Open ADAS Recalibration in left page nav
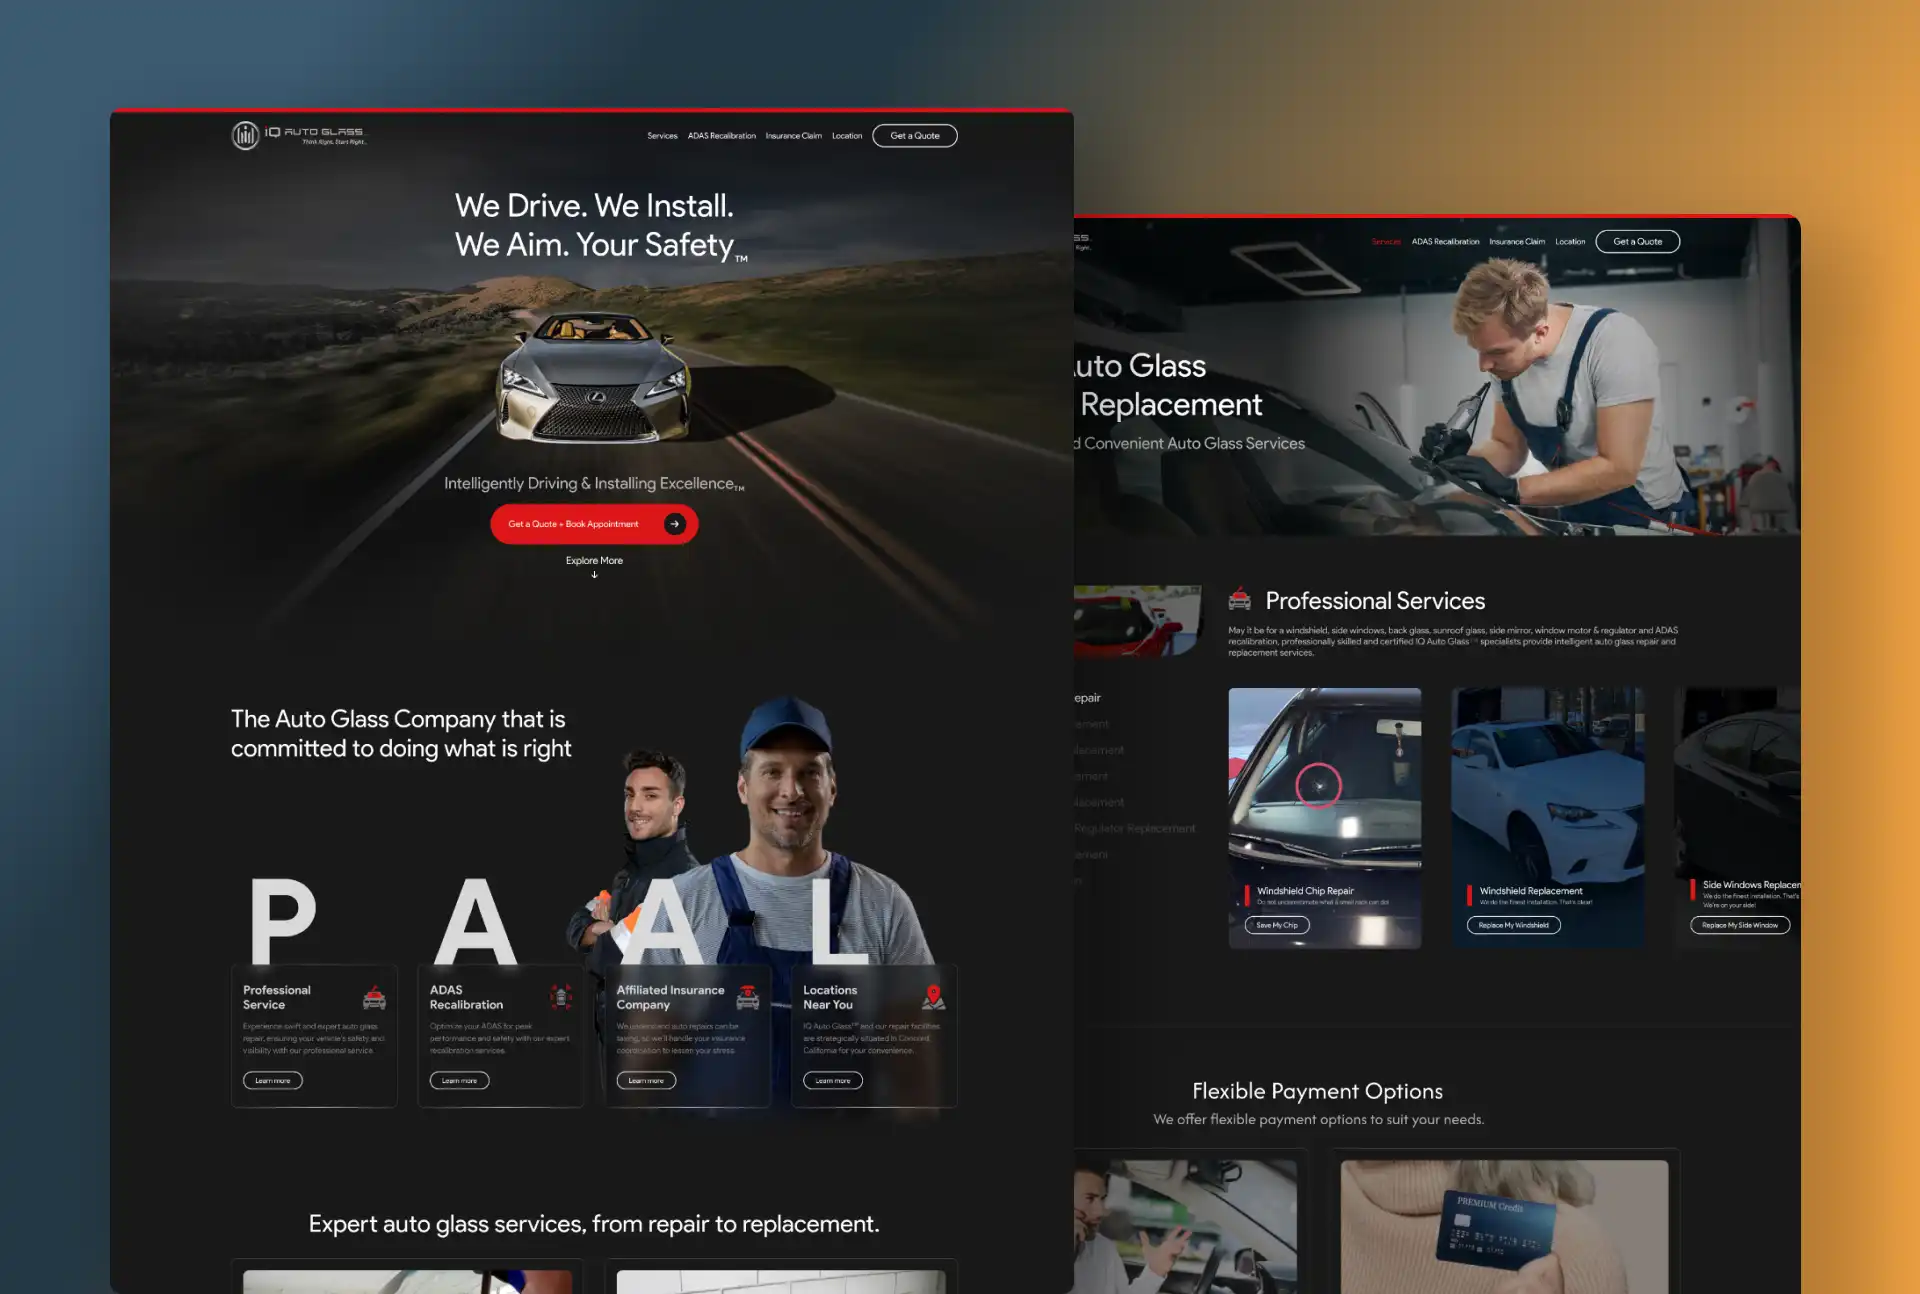1920x1294 pixels. coord(722,136)
